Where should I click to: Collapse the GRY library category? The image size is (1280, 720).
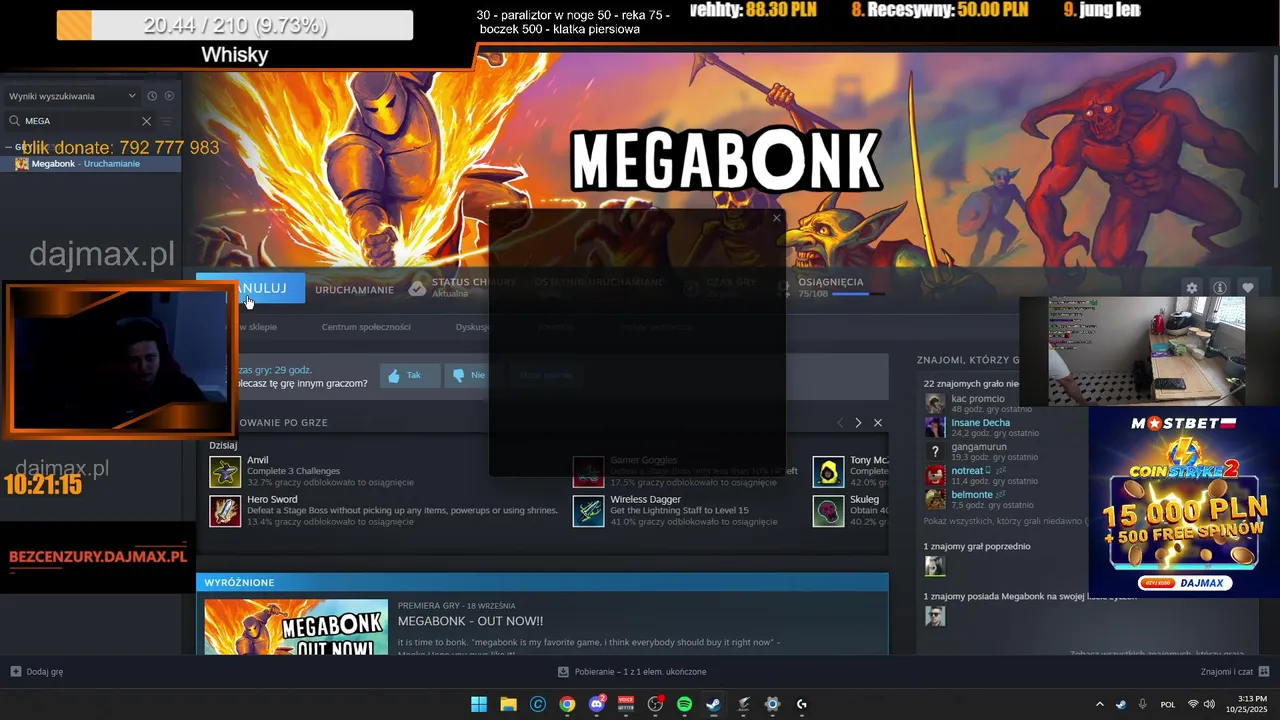coord(11,147)
